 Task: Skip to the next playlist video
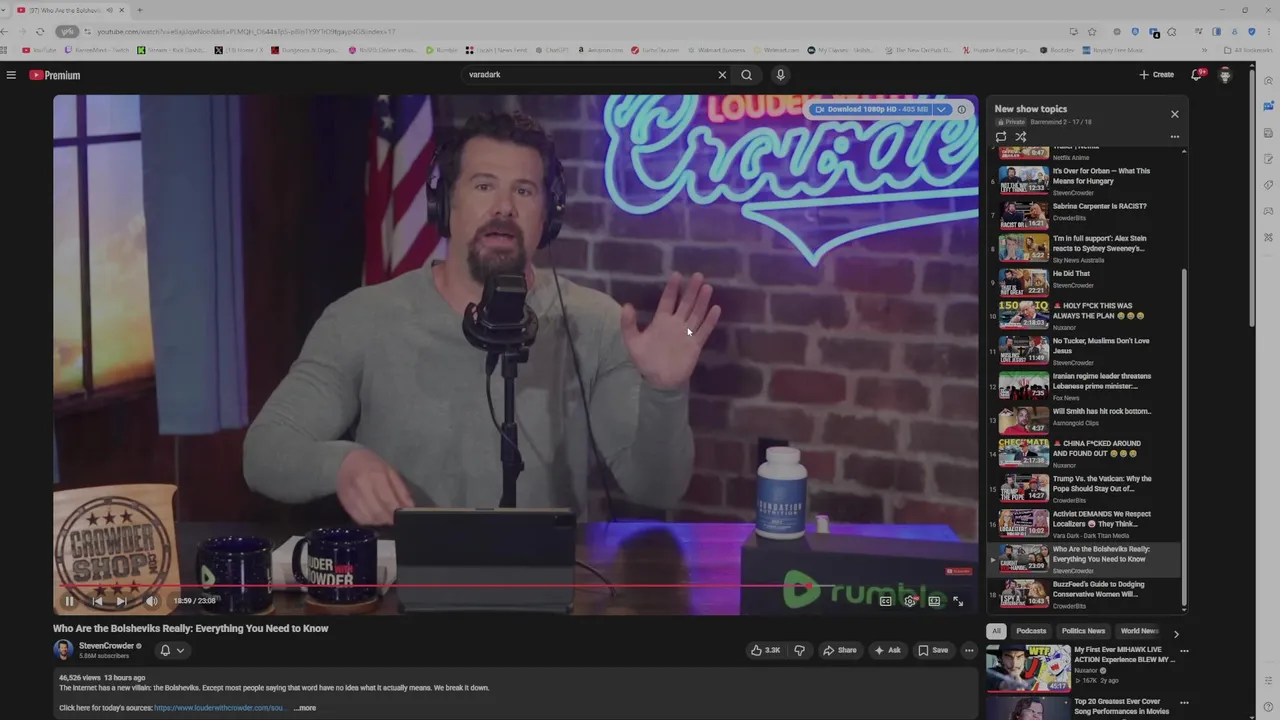coord(121,601)
